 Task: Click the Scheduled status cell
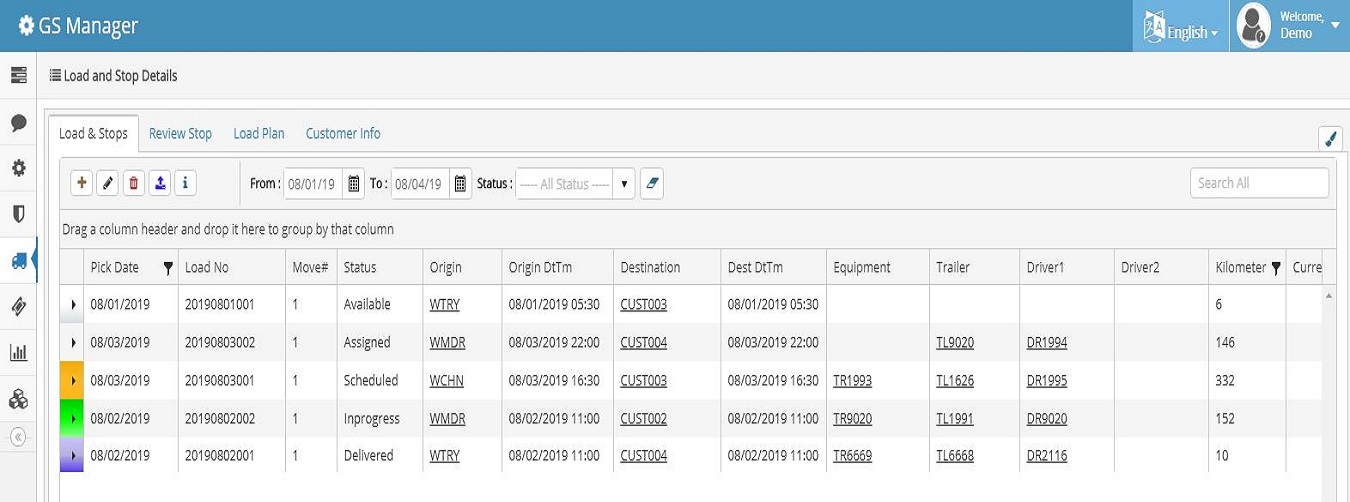click(x=371, y=380)
